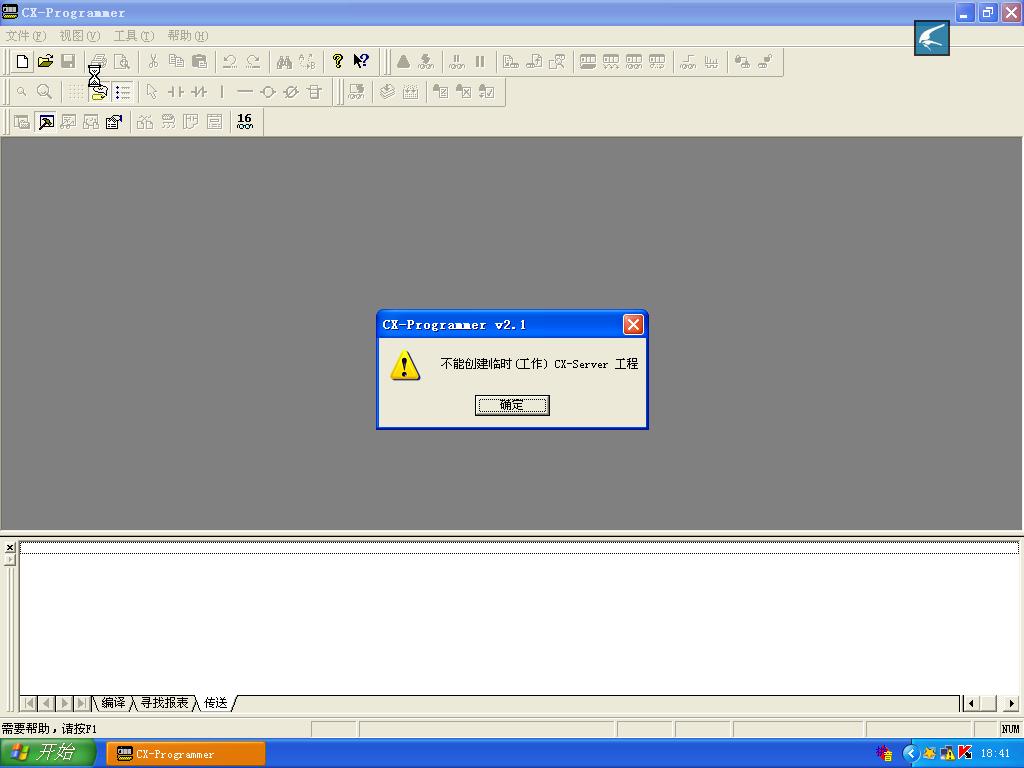The image size is (1024, 768).
Task: Toggle the show comments tag button
Action: click(x=99, y=92)
